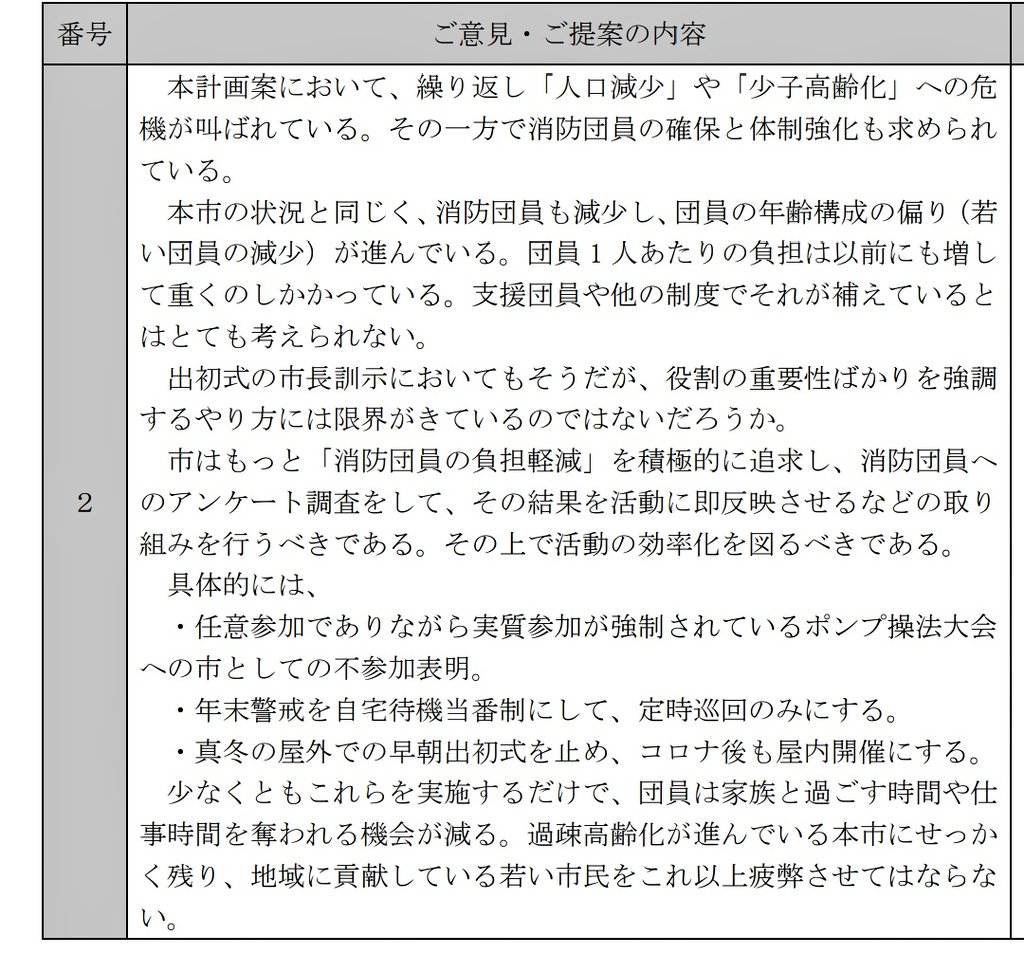Click the 番号 column header
This screenshot has height=953, width=1024.
click(84, 34)
